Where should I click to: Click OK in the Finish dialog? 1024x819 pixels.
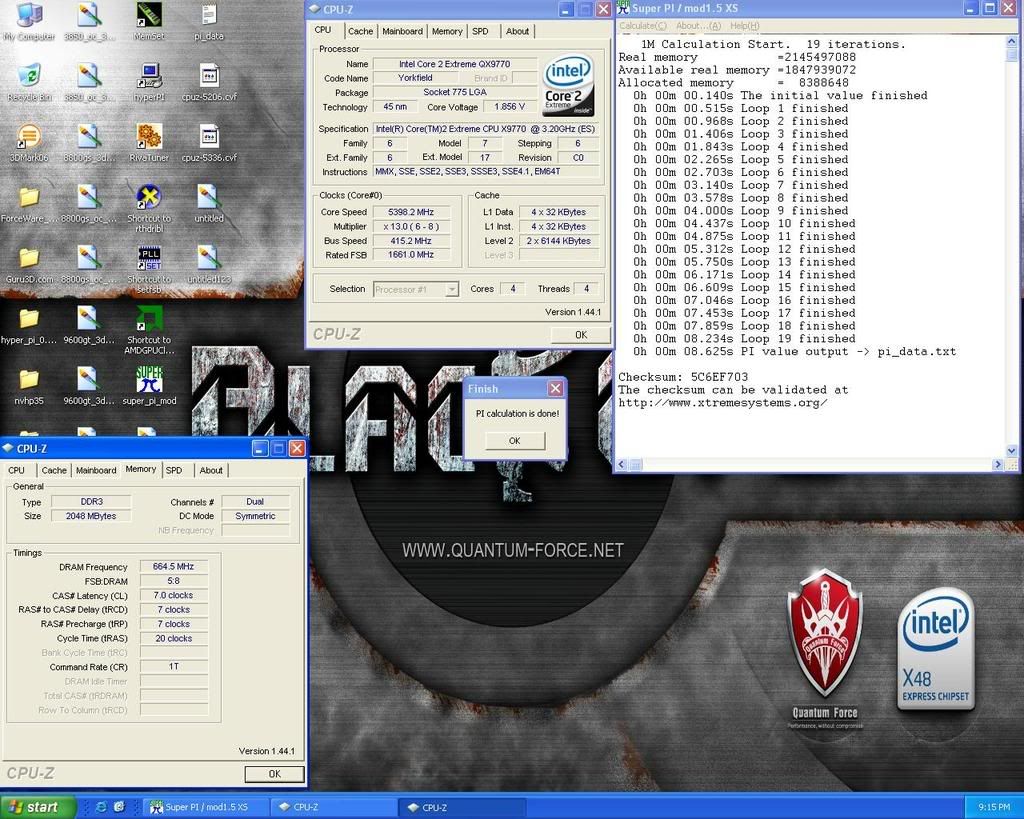click(513, 440)
